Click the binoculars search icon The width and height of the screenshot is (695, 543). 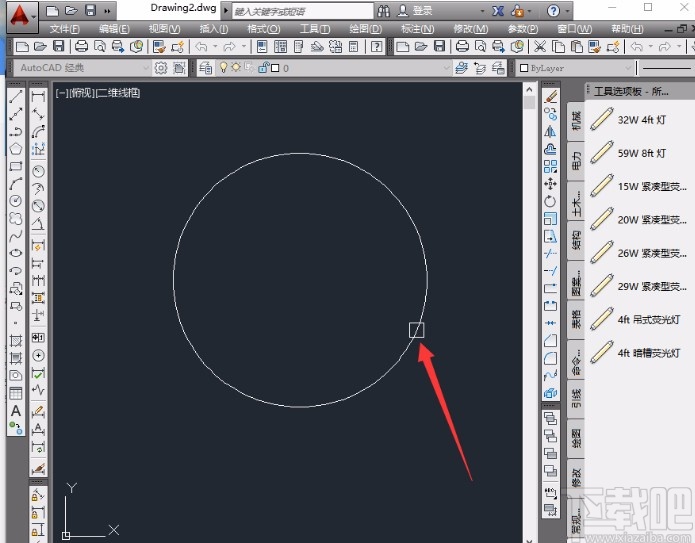coord(383,10)
